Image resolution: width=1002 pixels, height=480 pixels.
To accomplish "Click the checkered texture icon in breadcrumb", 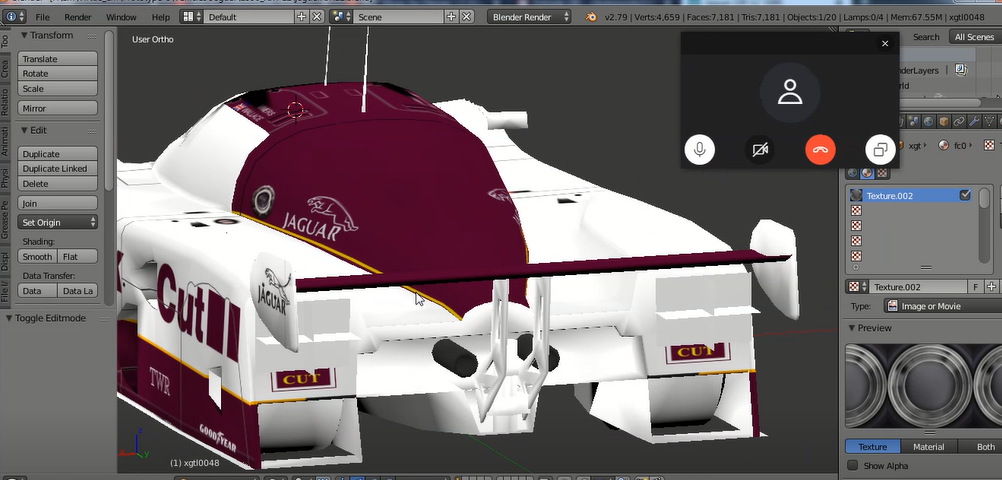I will [989, 146].
